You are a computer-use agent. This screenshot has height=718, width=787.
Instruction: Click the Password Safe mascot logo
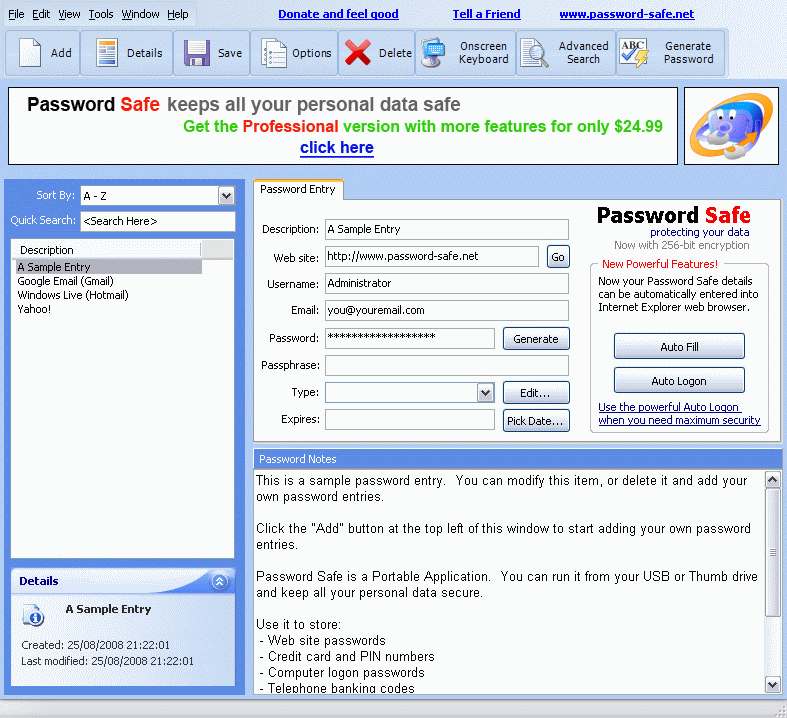coord(731,126)
